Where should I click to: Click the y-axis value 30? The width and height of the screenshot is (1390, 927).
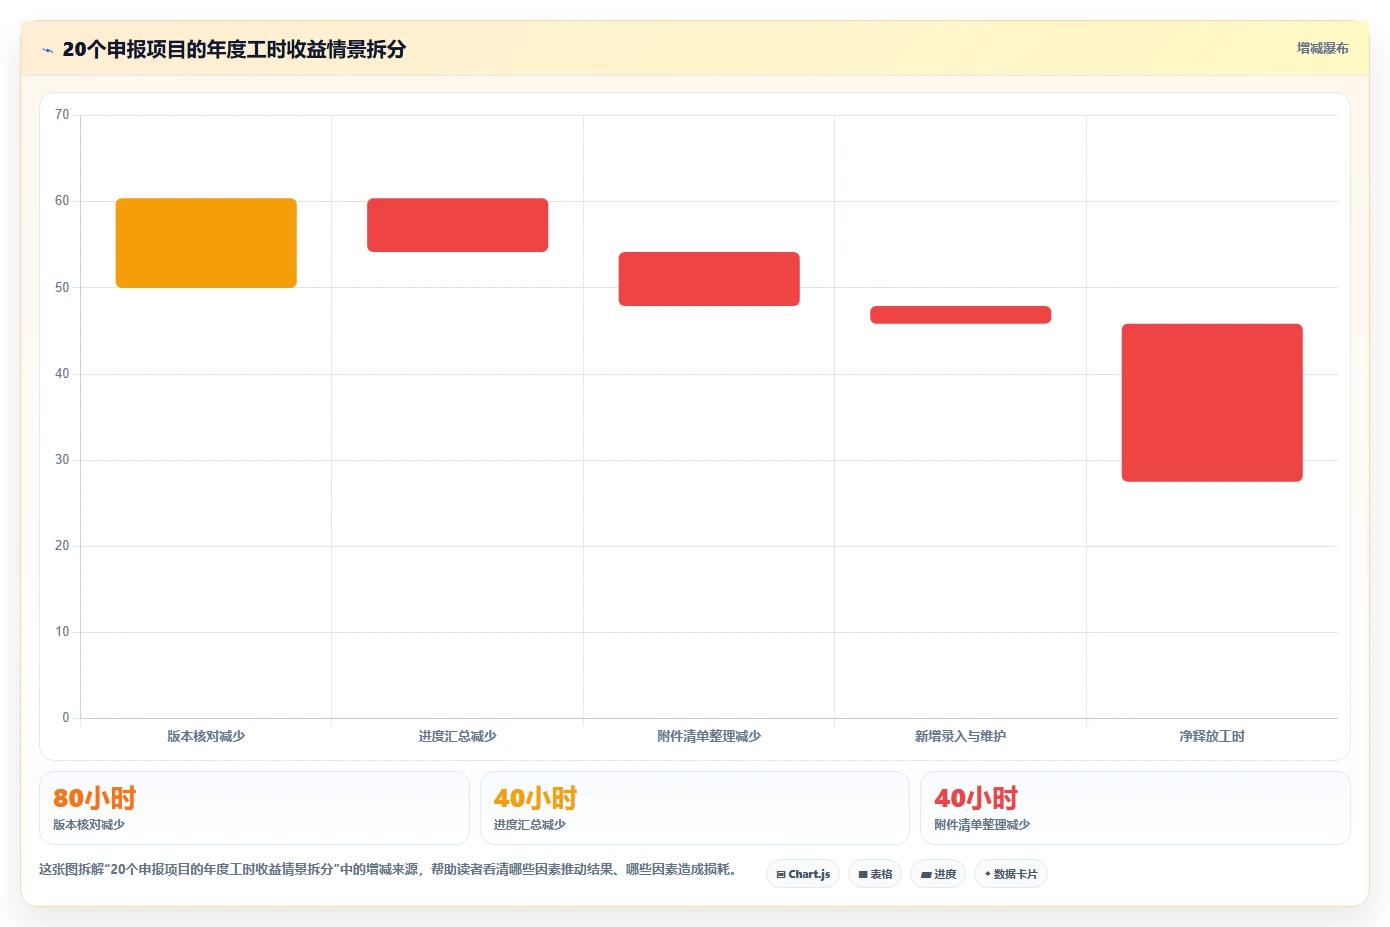(62, 460)
